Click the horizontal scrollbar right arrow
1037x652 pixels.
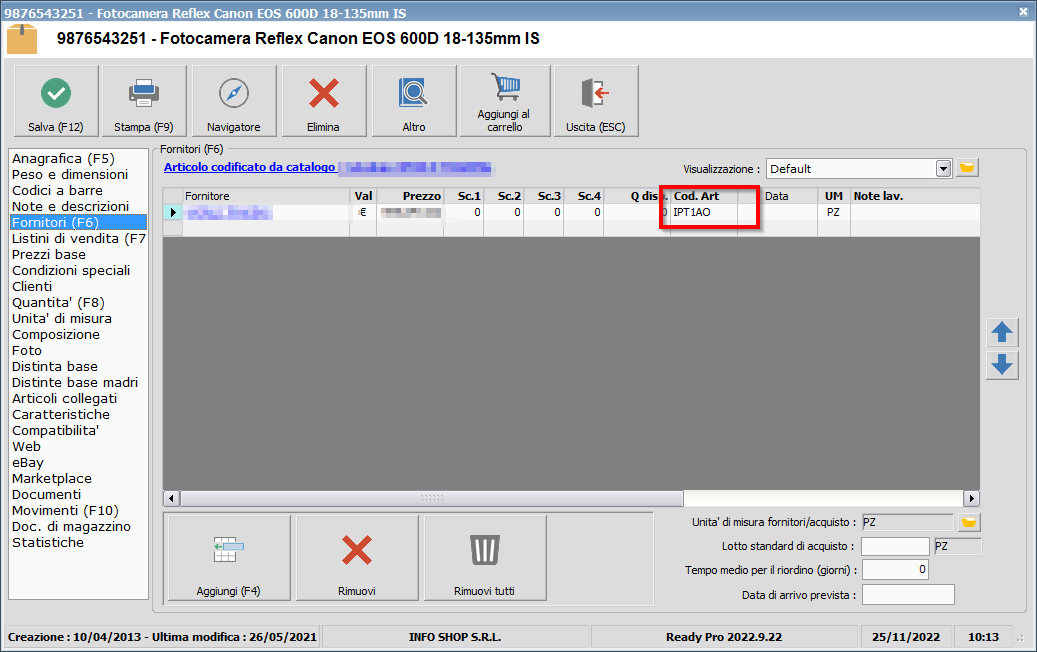tap(971, 498)
